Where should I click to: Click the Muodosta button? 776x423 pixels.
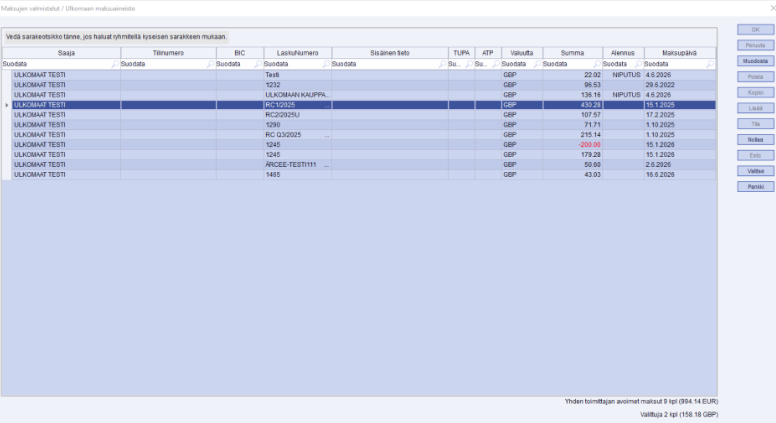coord(755,61)
